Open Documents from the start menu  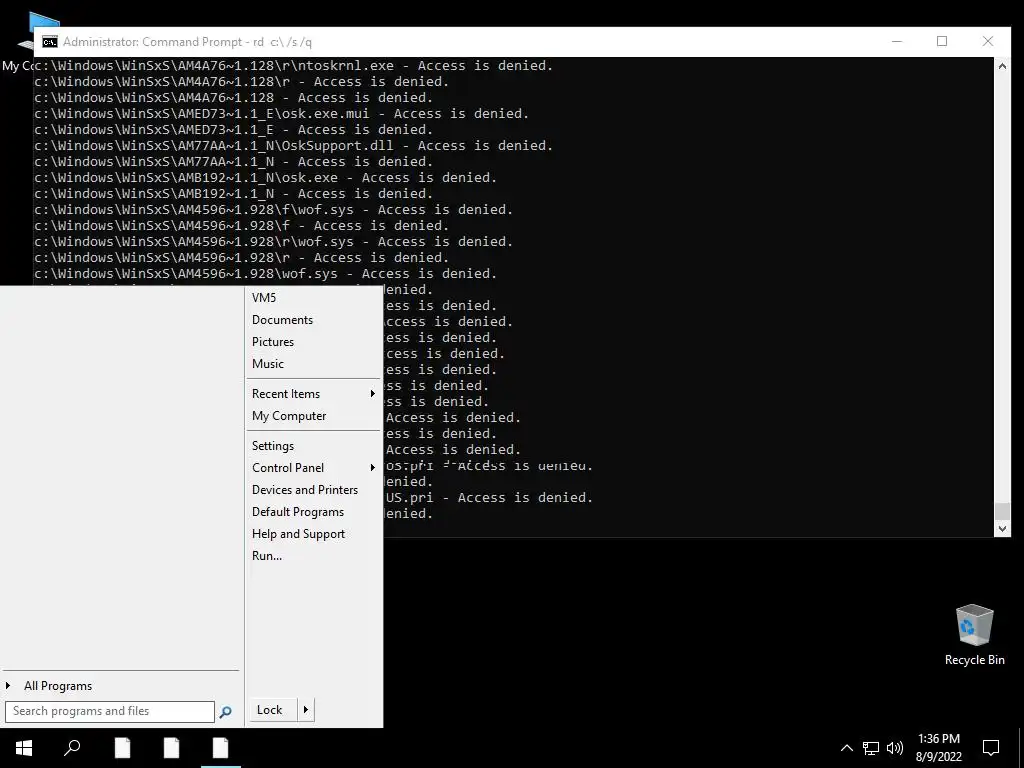click(x=282, y=320)
